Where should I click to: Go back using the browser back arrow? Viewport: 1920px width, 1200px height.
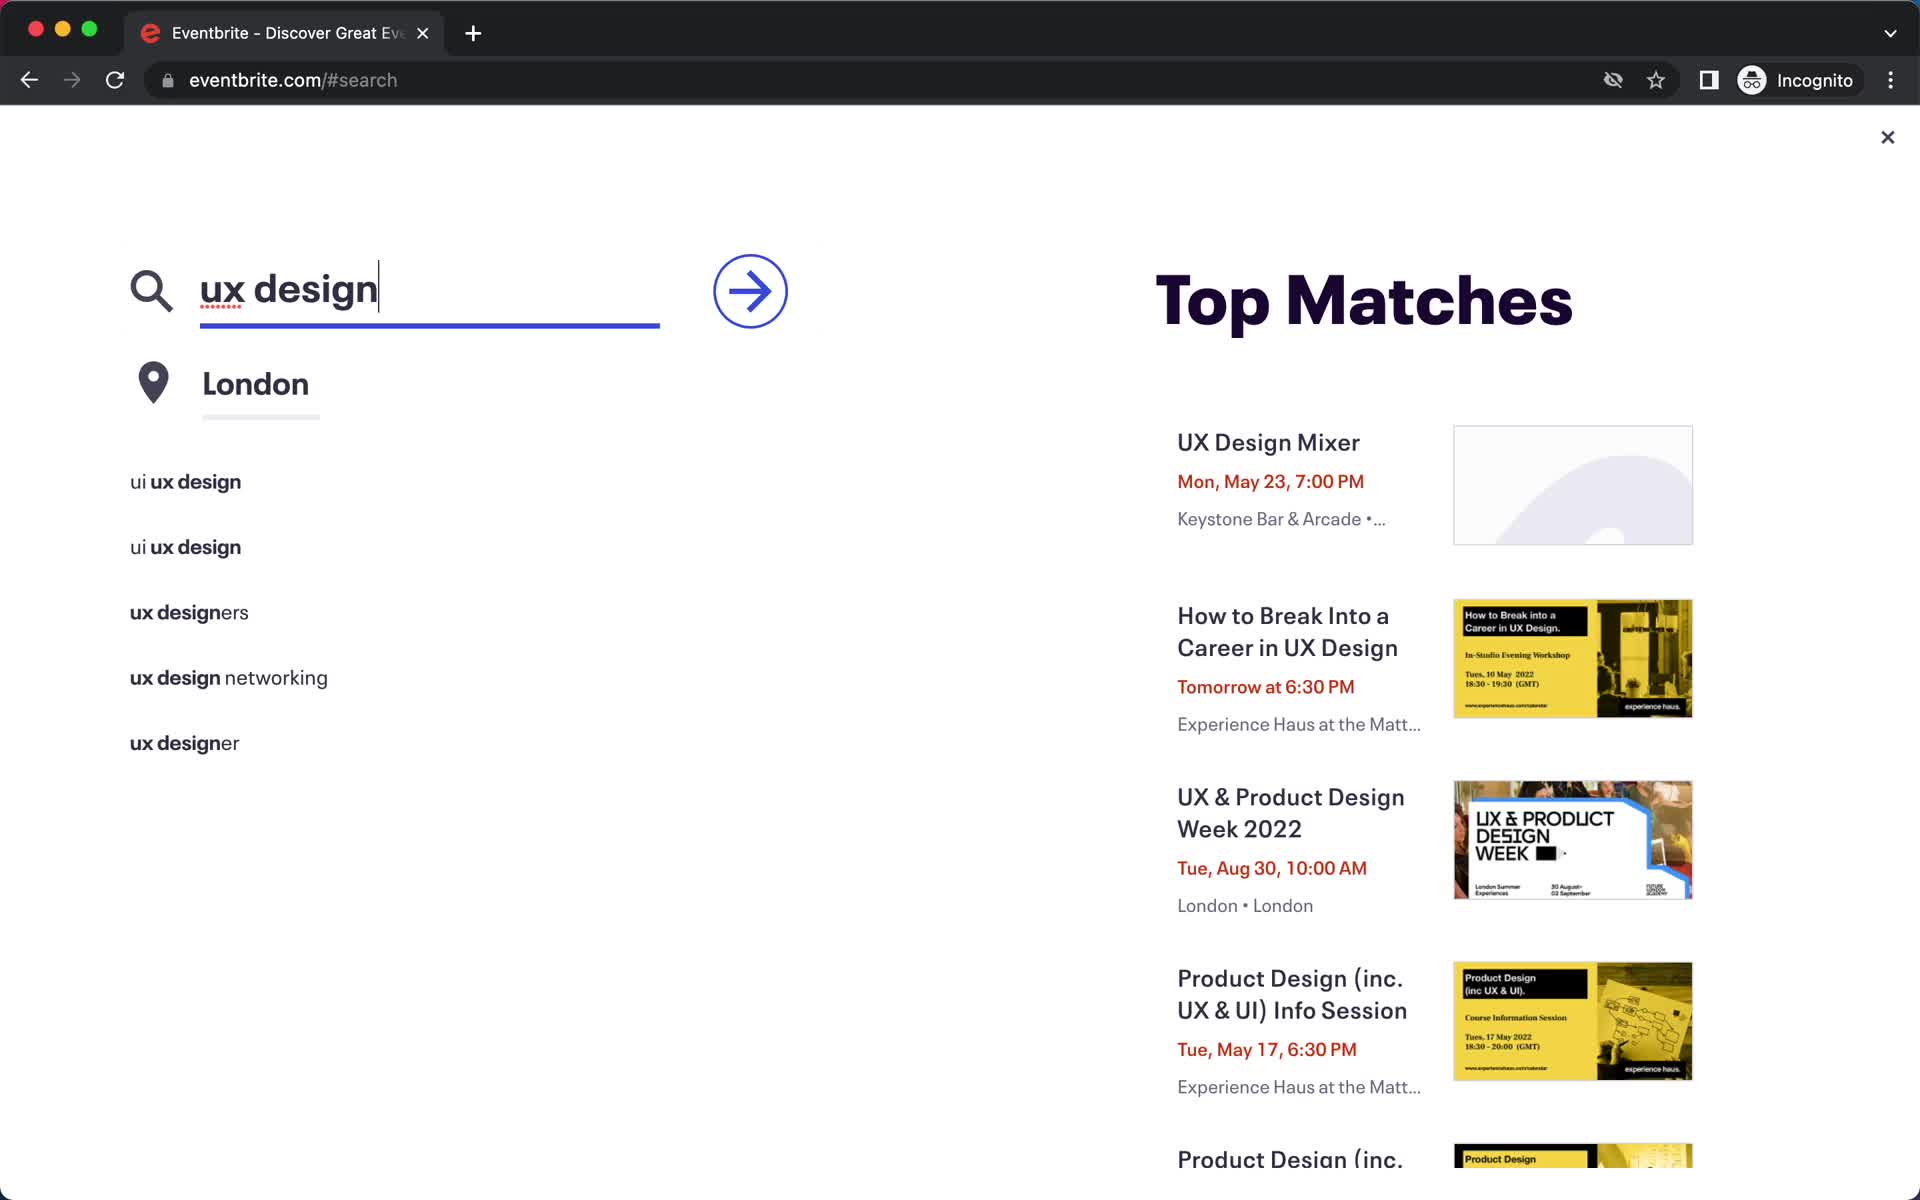tap(29, 80)
